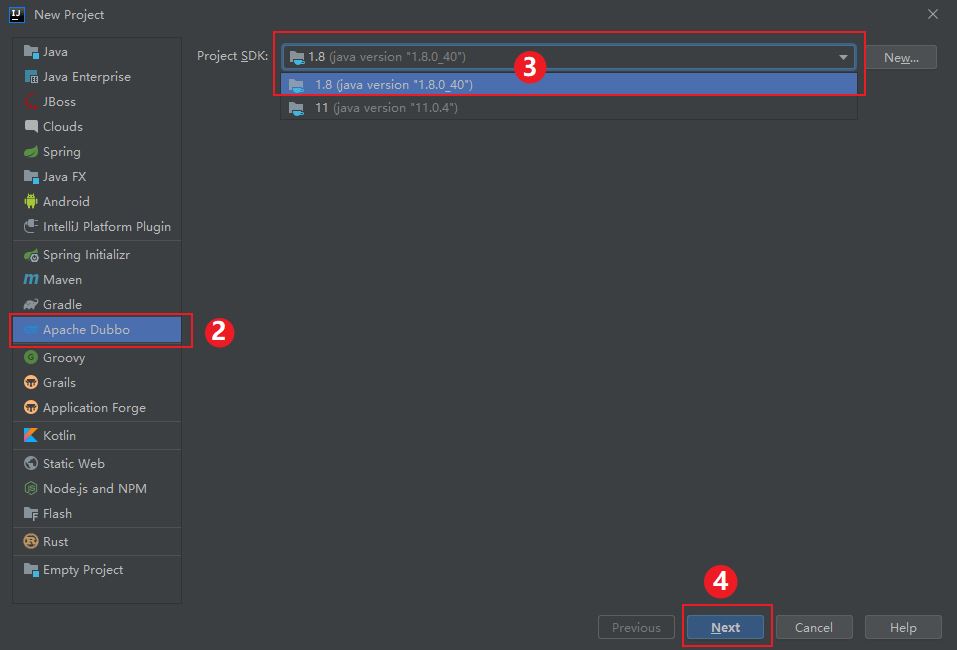Click the New... SDK button
This screenshot has height=650, width=957.
coord(901,57)
